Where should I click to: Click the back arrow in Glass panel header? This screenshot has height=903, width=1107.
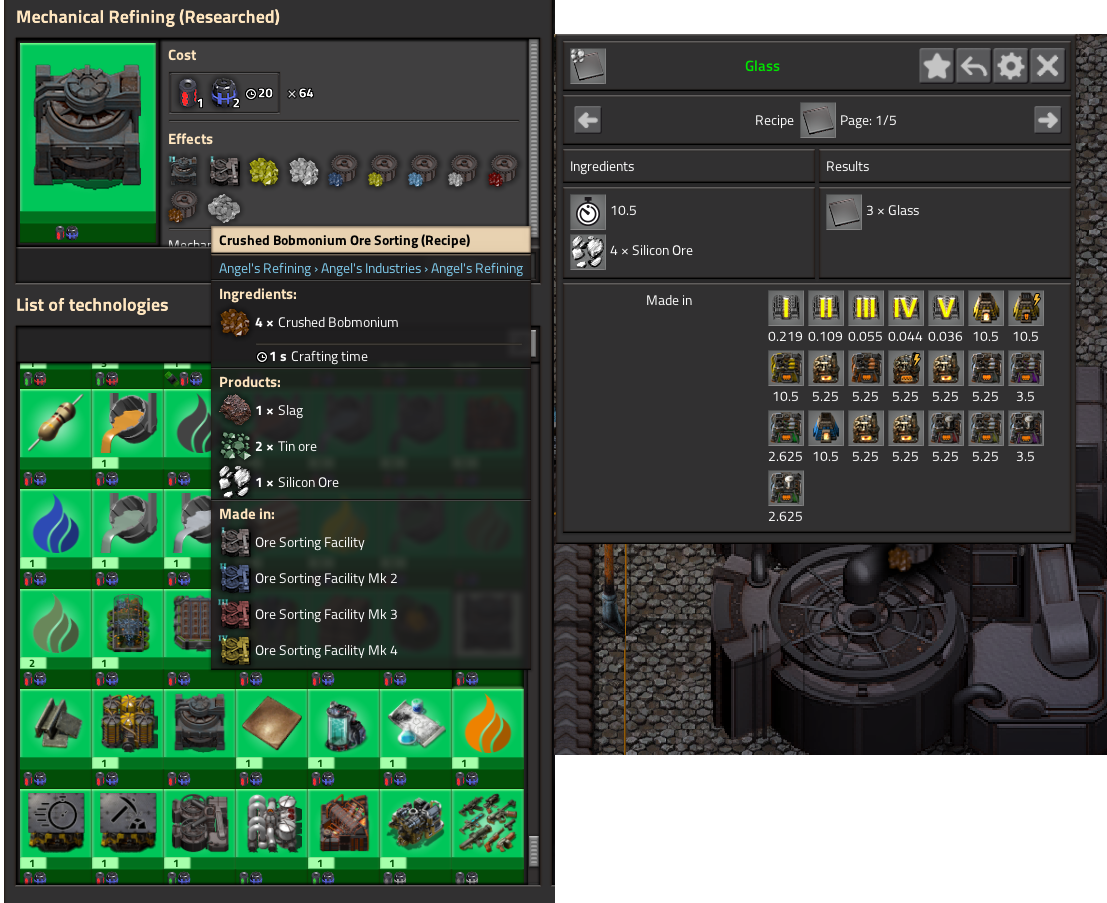(x=973, y=67)
